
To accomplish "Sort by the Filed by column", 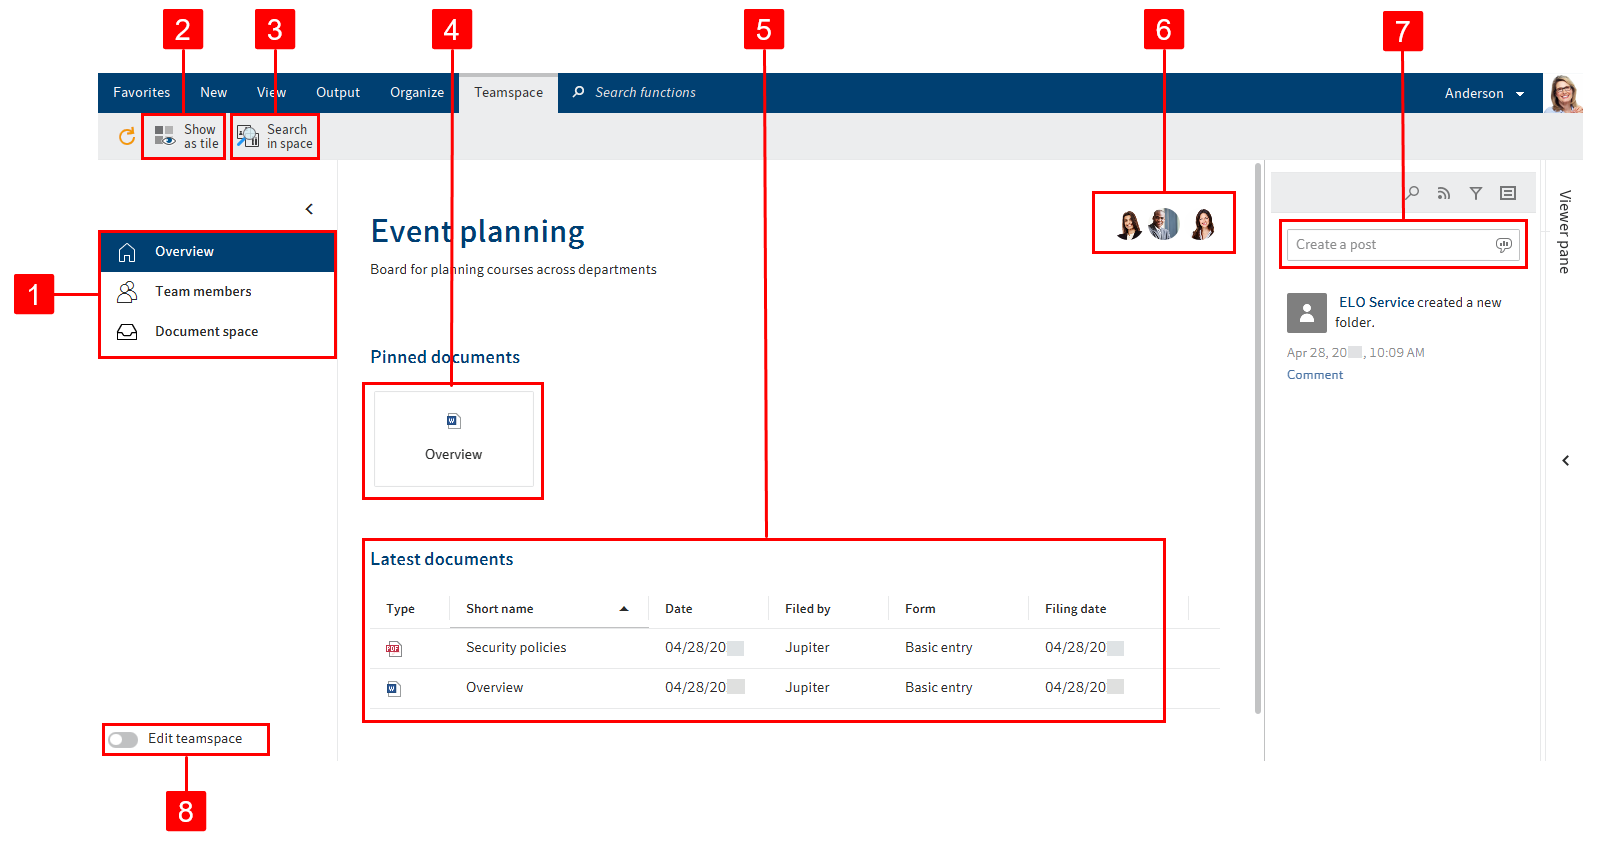I will [x=808, y=609].
